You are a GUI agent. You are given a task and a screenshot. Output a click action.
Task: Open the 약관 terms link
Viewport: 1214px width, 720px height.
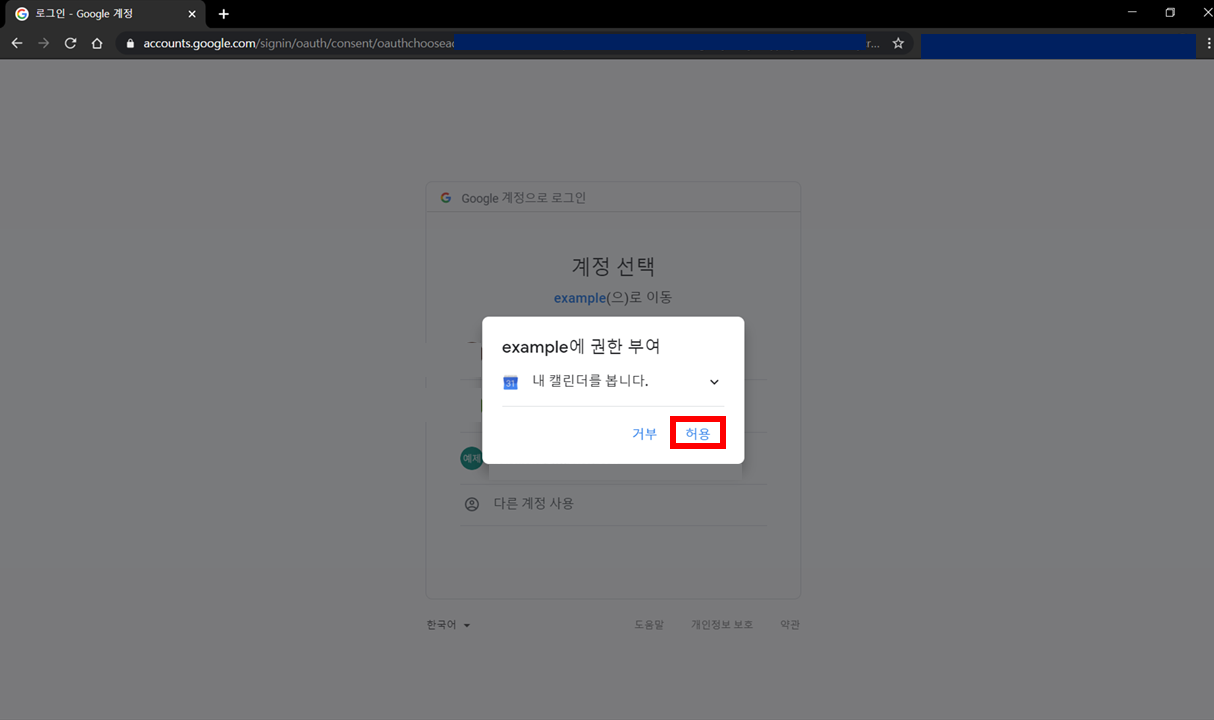coord(790,625)
